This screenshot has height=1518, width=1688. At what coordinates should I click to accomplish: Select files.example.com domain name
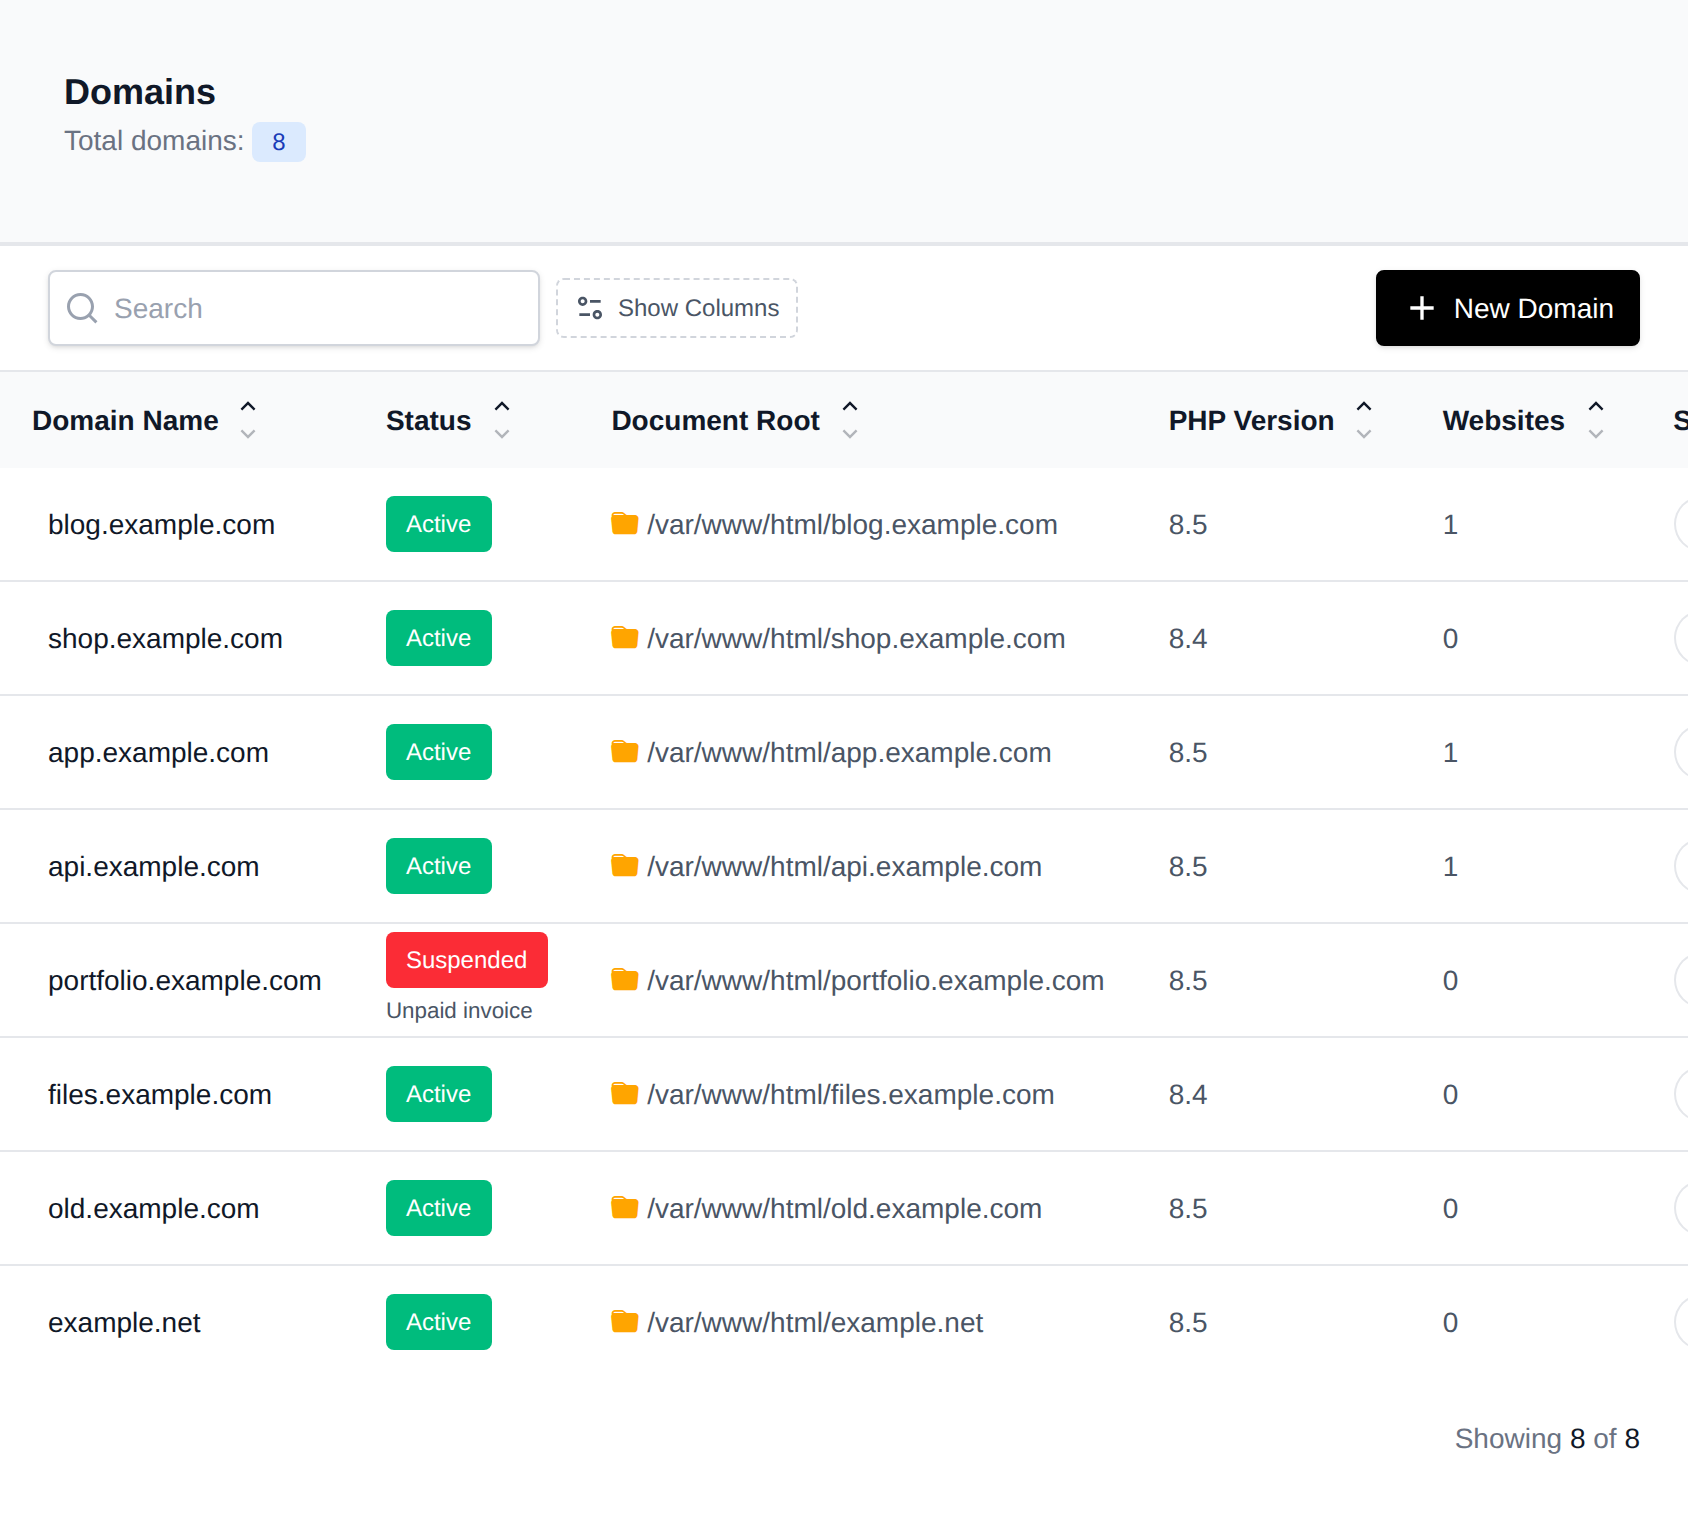pos(160,1095)
